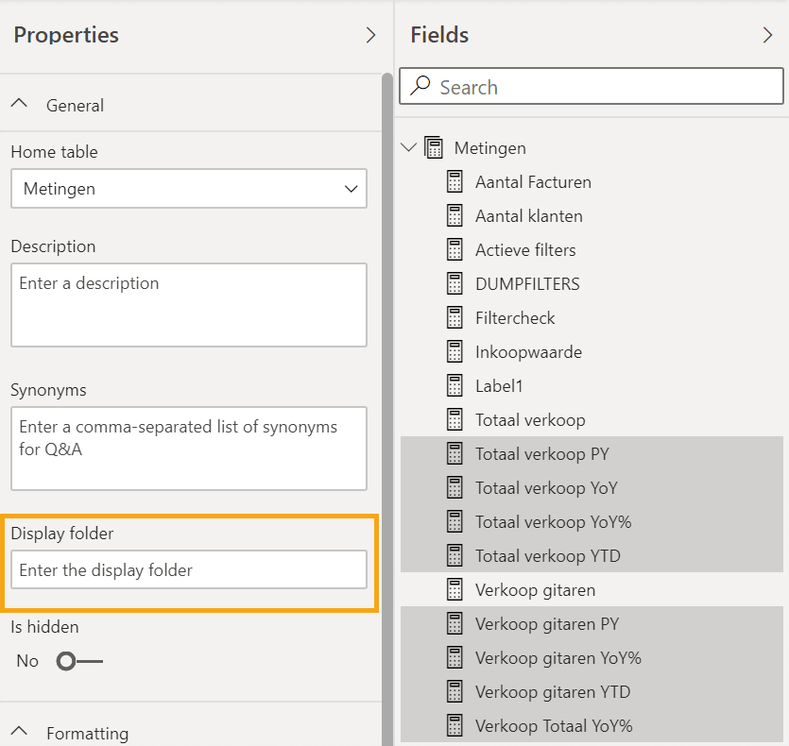Toggle the Is hidden switch
Screen dimensions: 789x746
tap(79, 661)
